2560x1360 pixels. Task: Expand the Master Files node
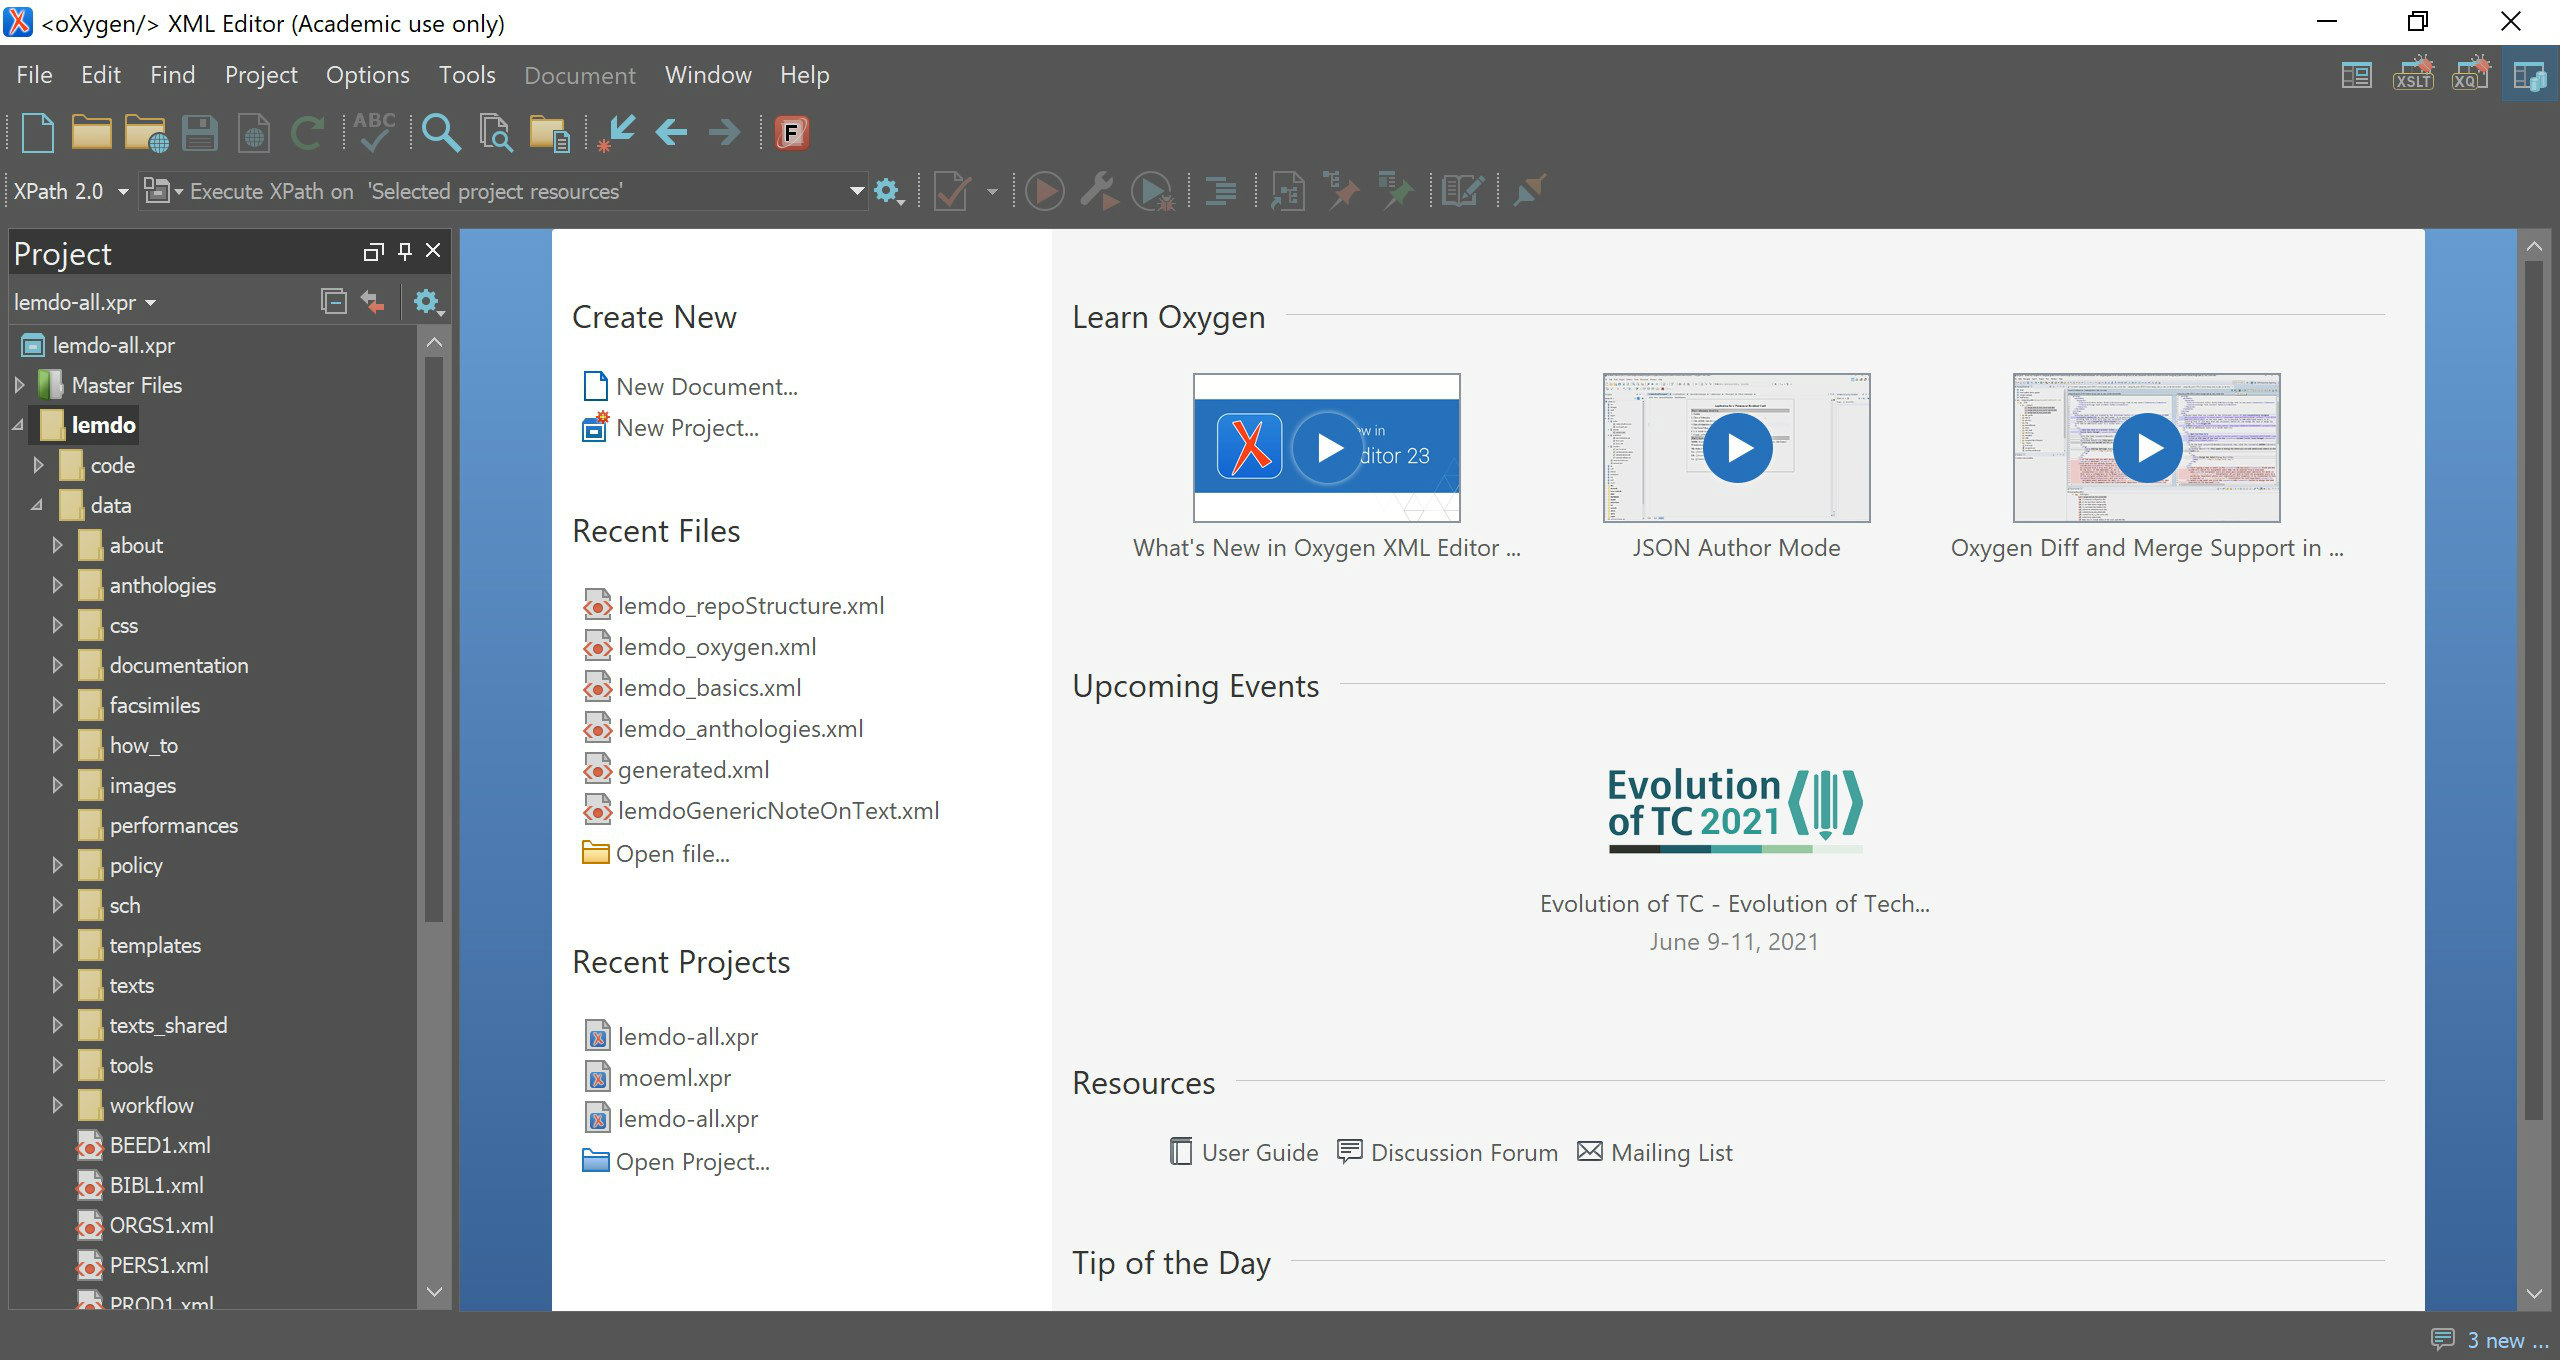click(19, 385)
